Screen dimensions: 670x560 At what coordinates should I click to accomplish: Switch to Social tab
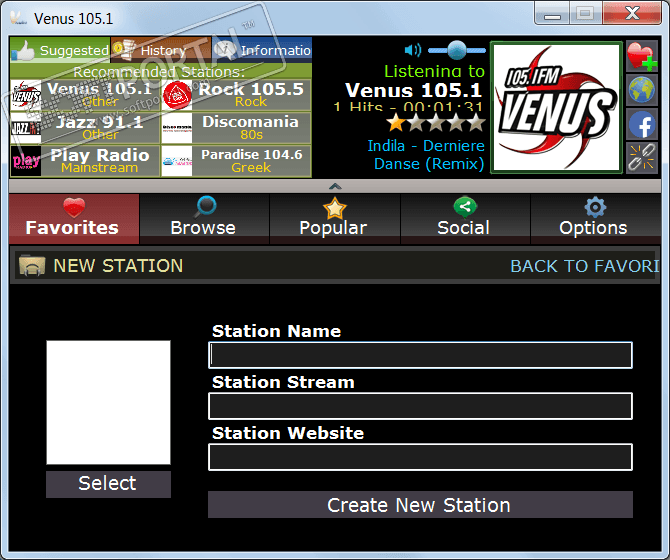coord(465,219)
